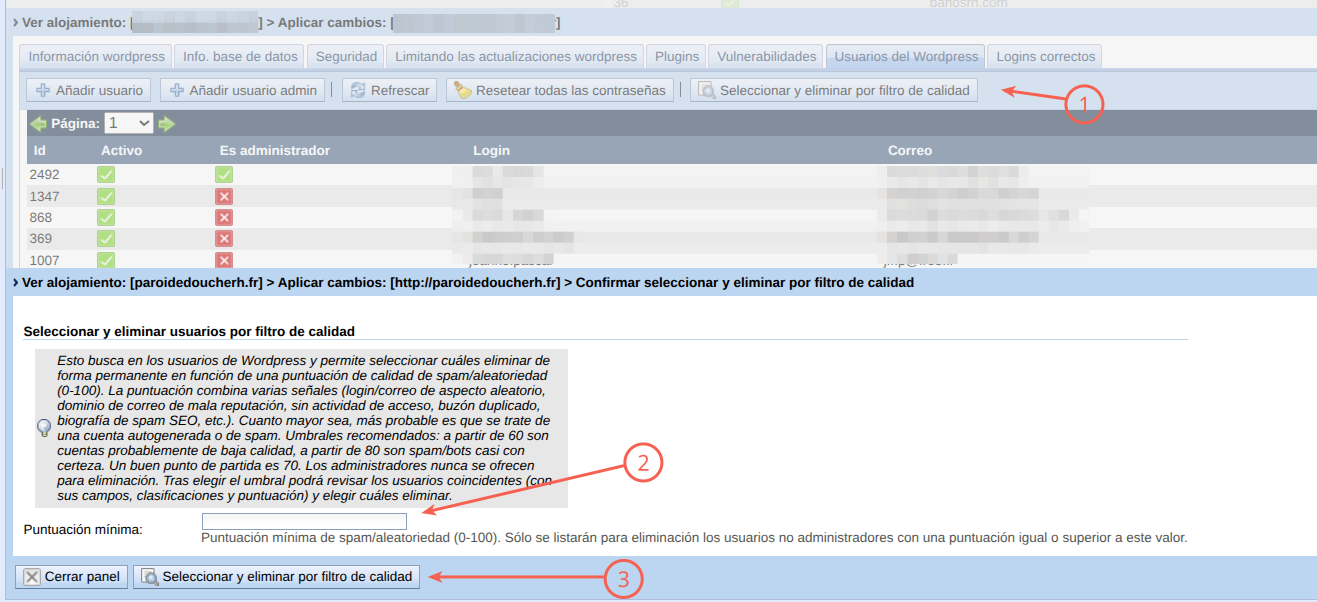The width and height of the screenshot is (1317, 602).
Task: Click Activo green check for user 369
Action: tap(106, 239)
